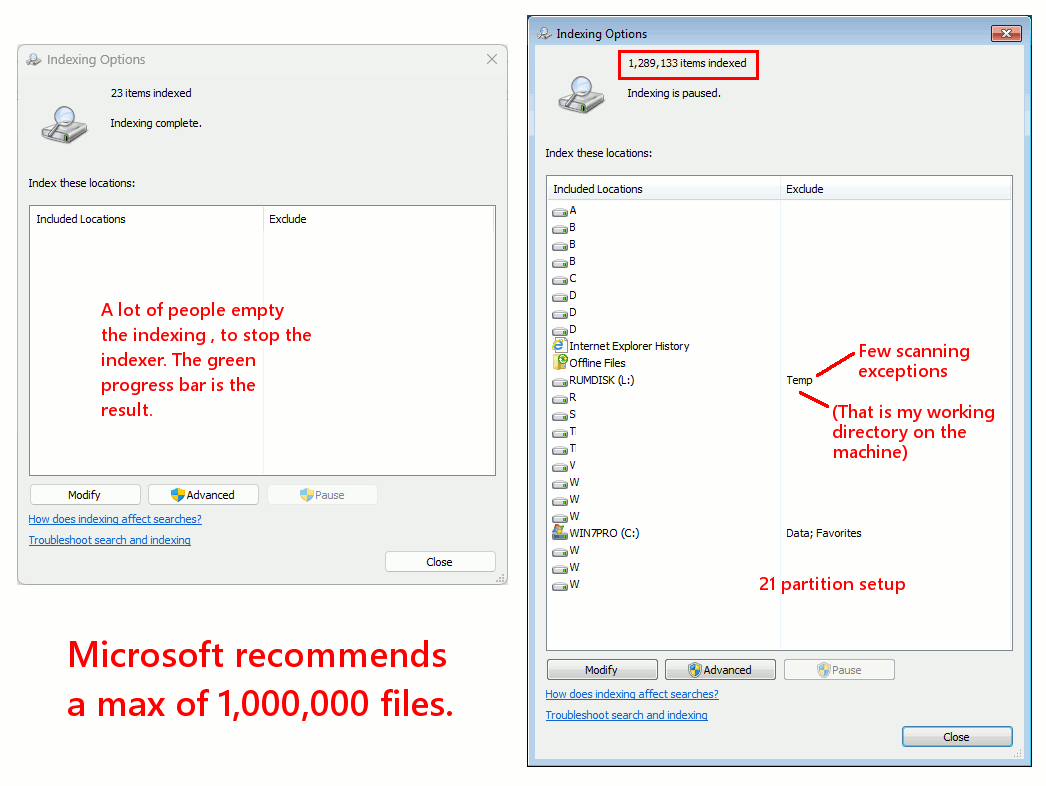Open Advanced in the right Windows 7 window

pos(720,669)
